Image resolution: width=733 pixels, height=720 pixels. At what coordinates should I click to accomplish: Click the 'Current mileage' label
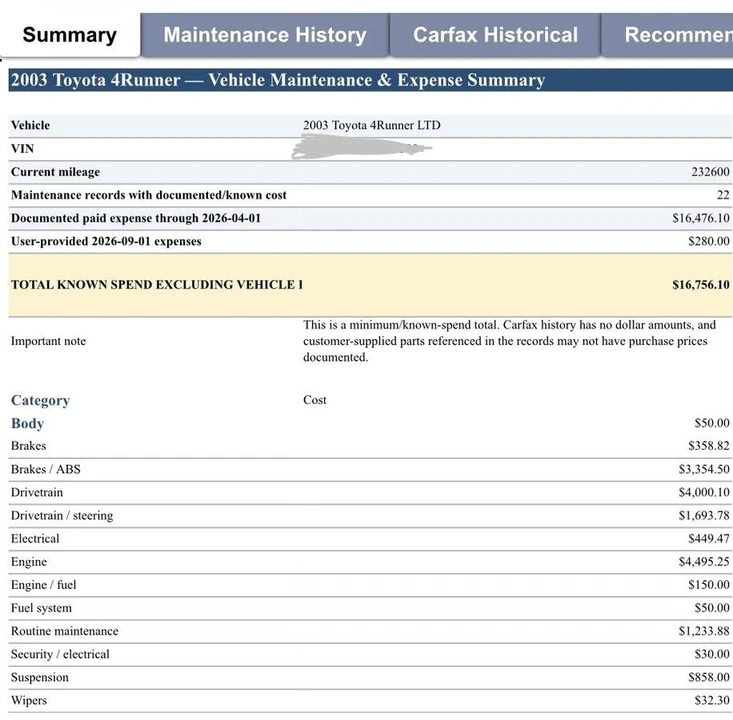(55, 172)
